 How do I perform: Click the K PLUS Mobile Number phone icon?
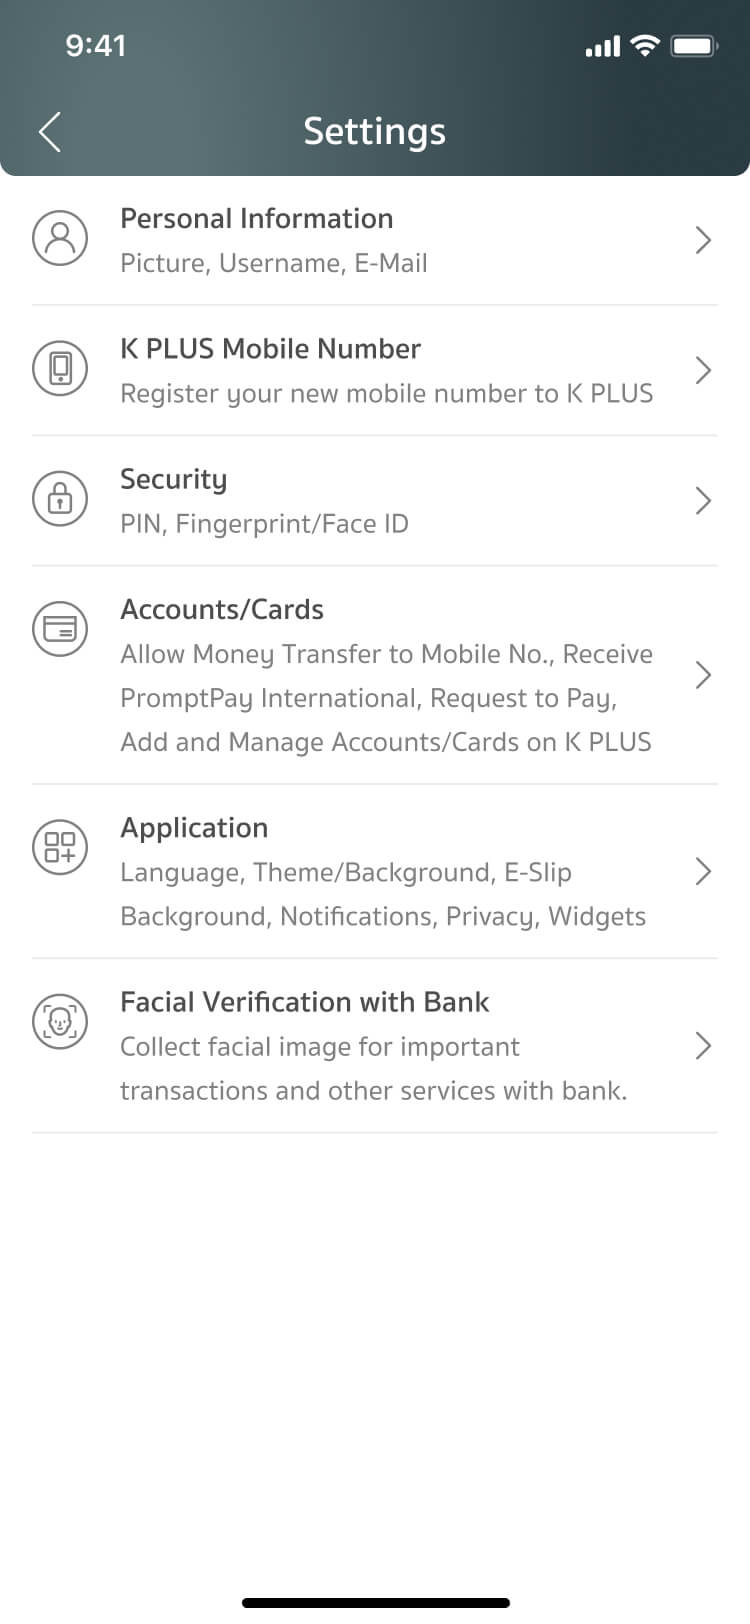[x=60, y=368]
